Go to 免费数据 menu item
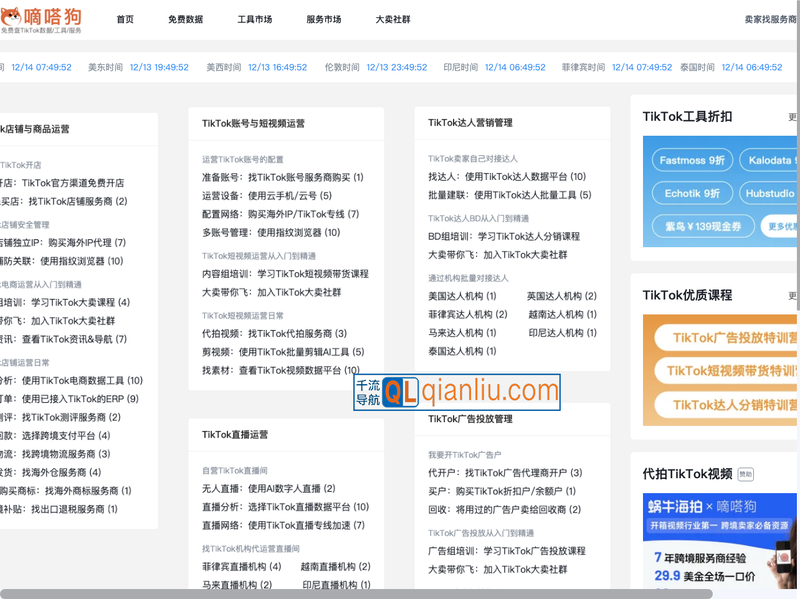This screenshot has height=599, width=800. (185, 19)
